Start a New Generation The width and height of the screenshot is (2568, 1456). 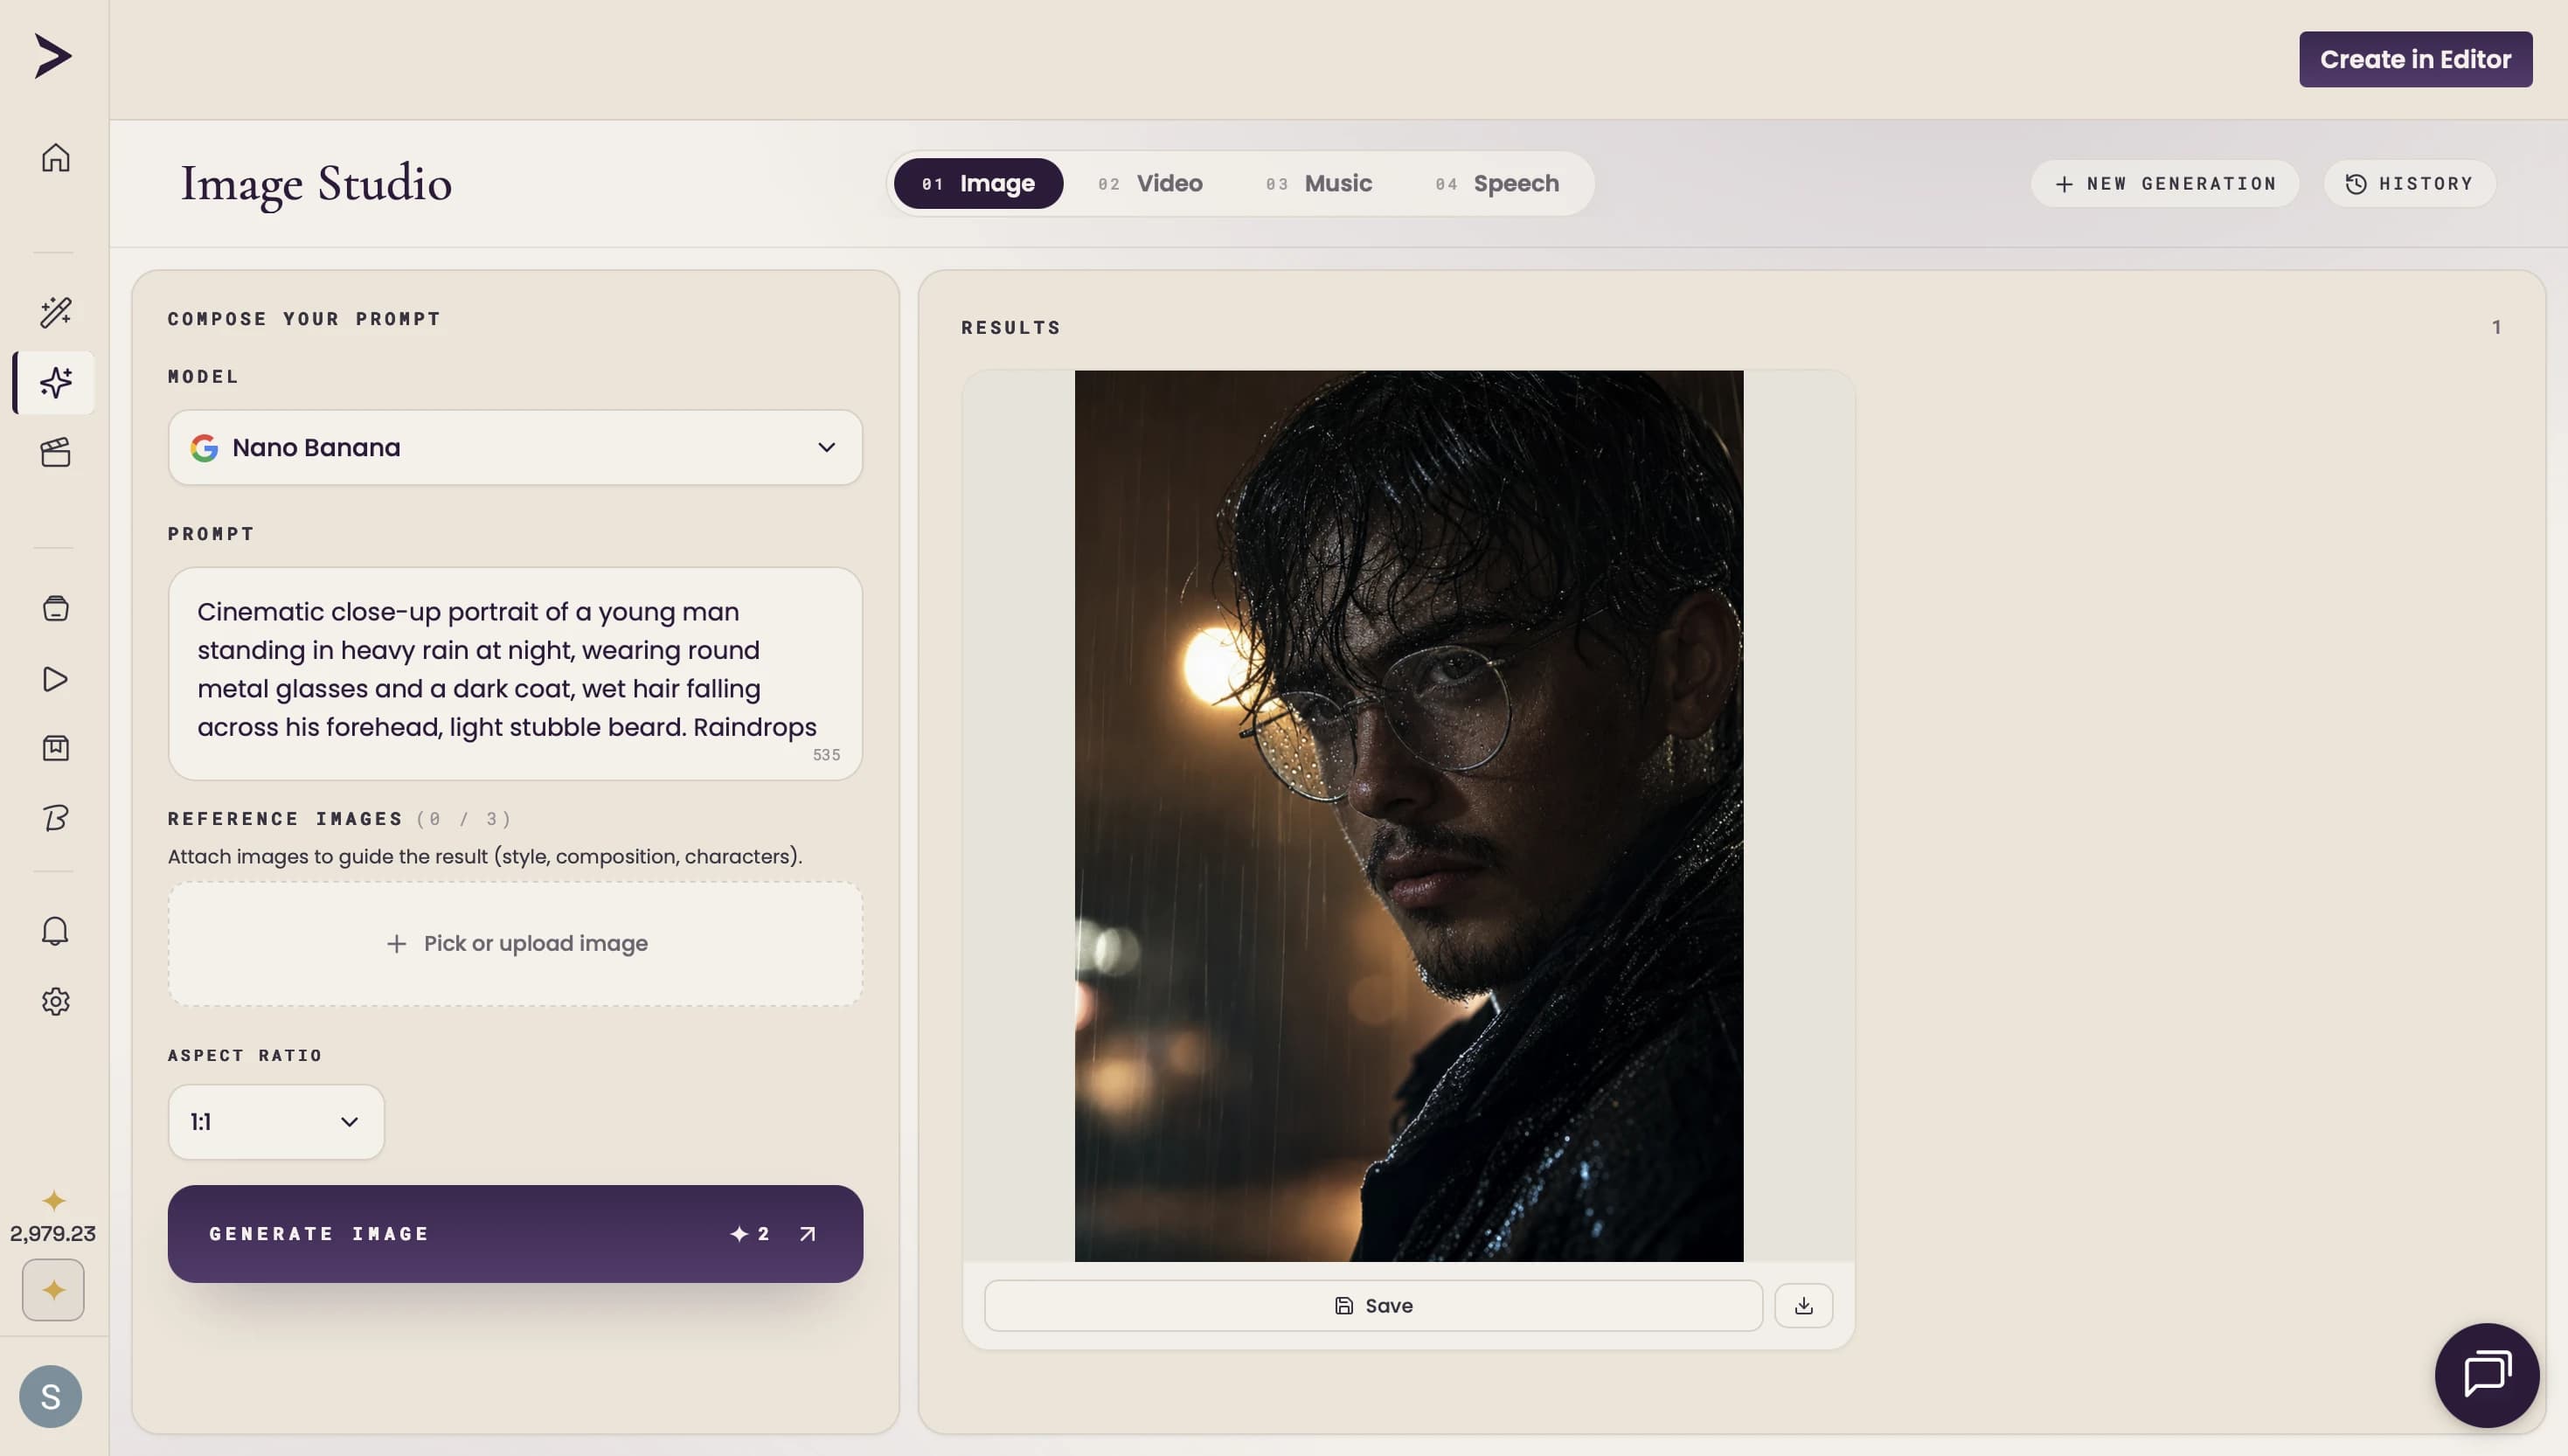click(2165, 184)
